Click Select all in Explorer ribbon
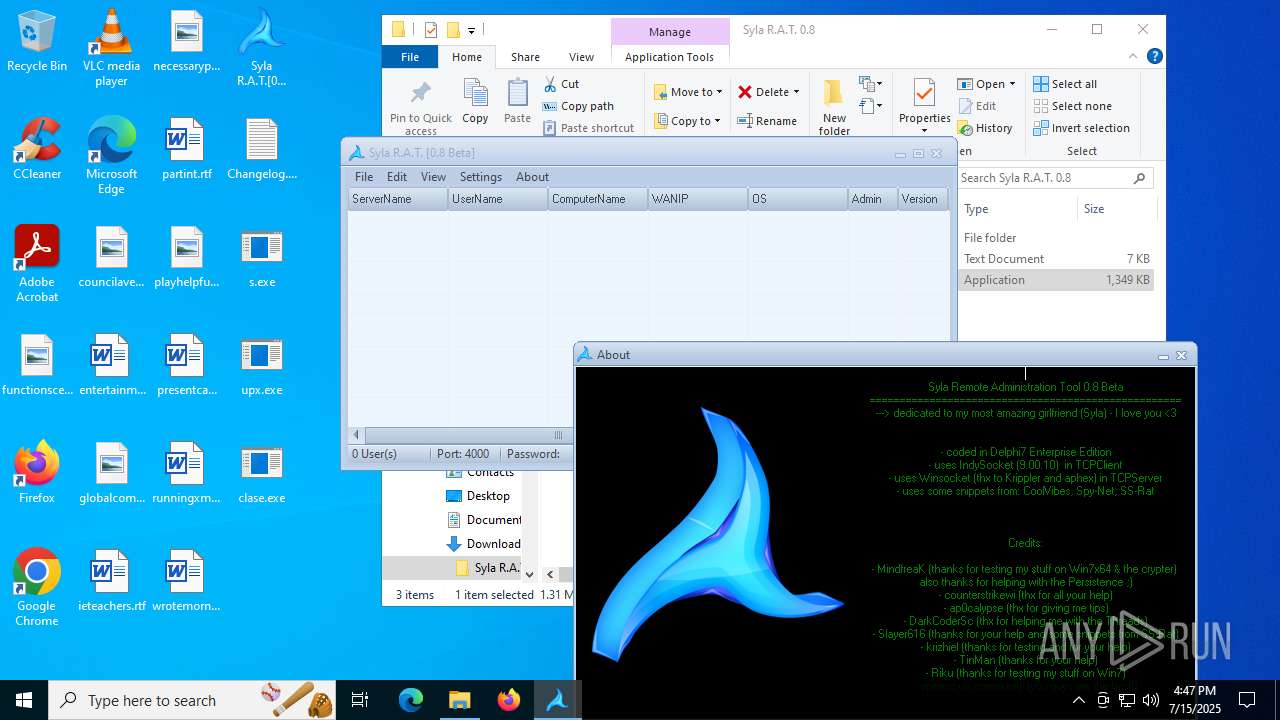 [1065, 84]
